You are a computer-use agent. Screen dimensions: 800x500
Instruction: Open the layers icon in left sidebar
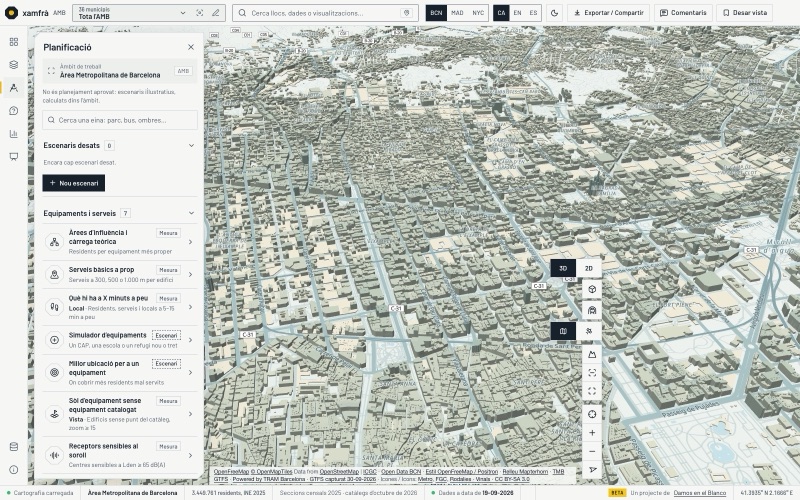tap(14, 65)
